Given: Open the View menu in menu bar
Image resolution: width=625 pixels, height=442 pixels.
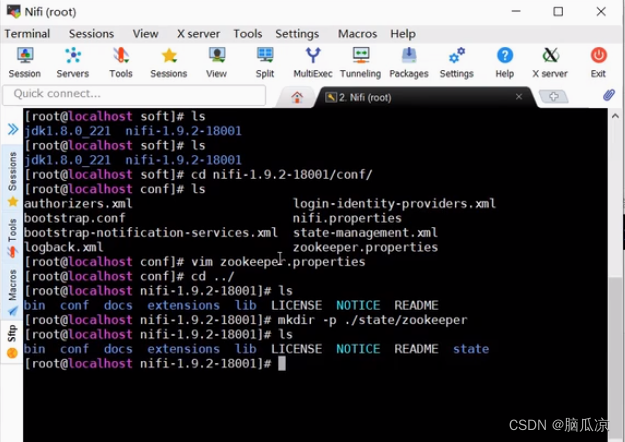Looking at the screenshot, I should (145, 33).
